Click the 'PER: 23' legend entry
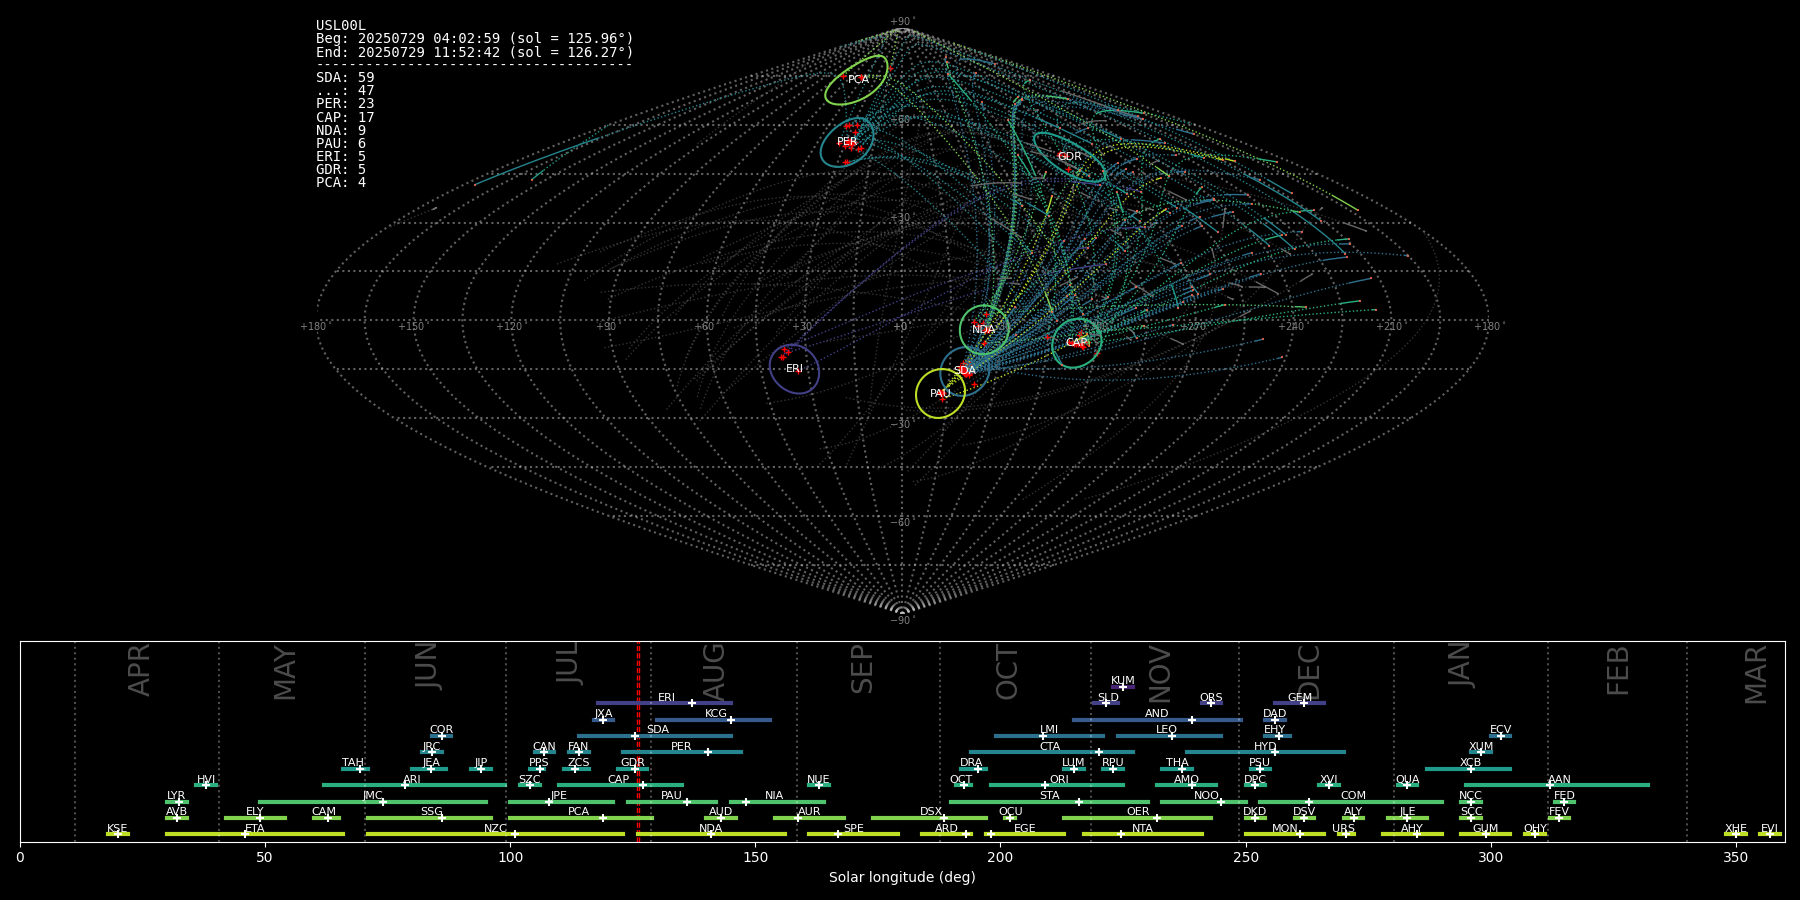Screen dimensions: 1800x900 [345, 104]
